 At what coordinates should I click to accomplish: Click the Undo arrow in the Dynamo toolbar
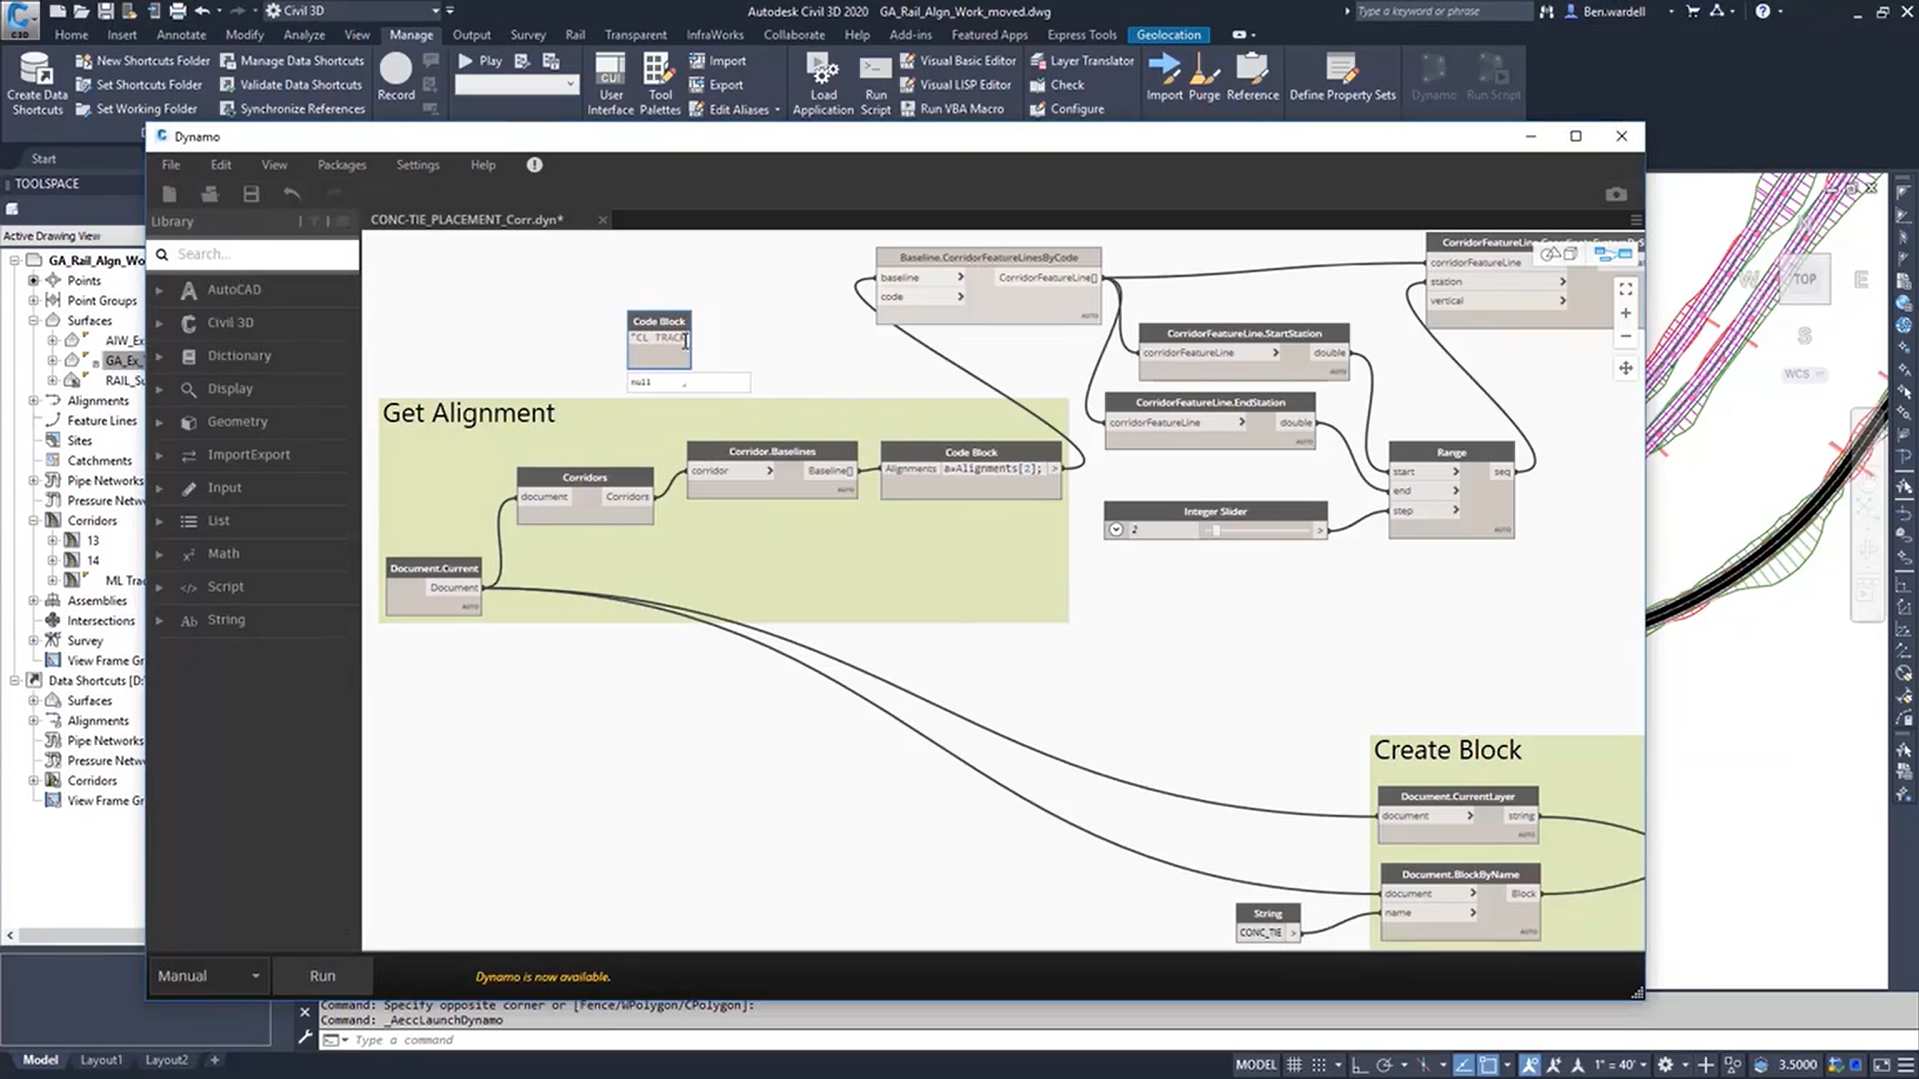click(x=292, y=194)
